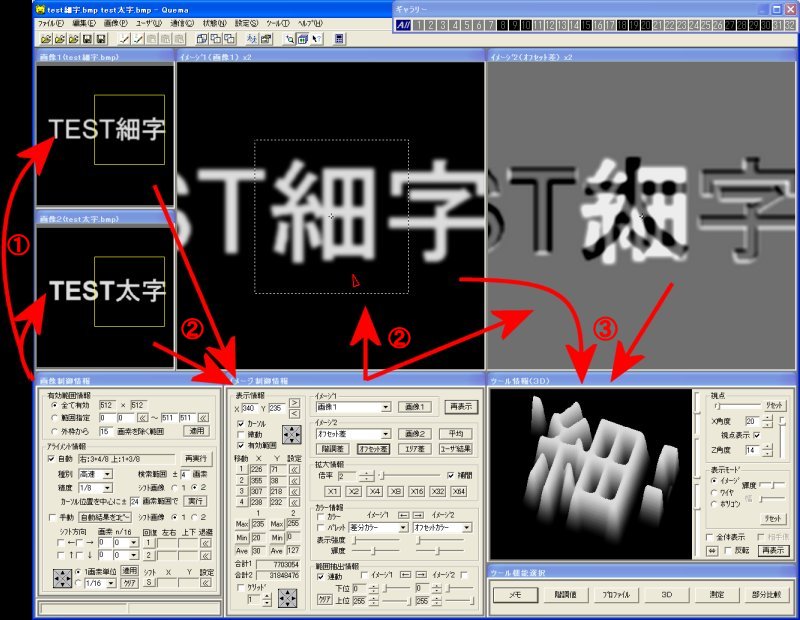
Task: Click the leftmost open folder toolbar icon
Action: [x=46, y=39]
